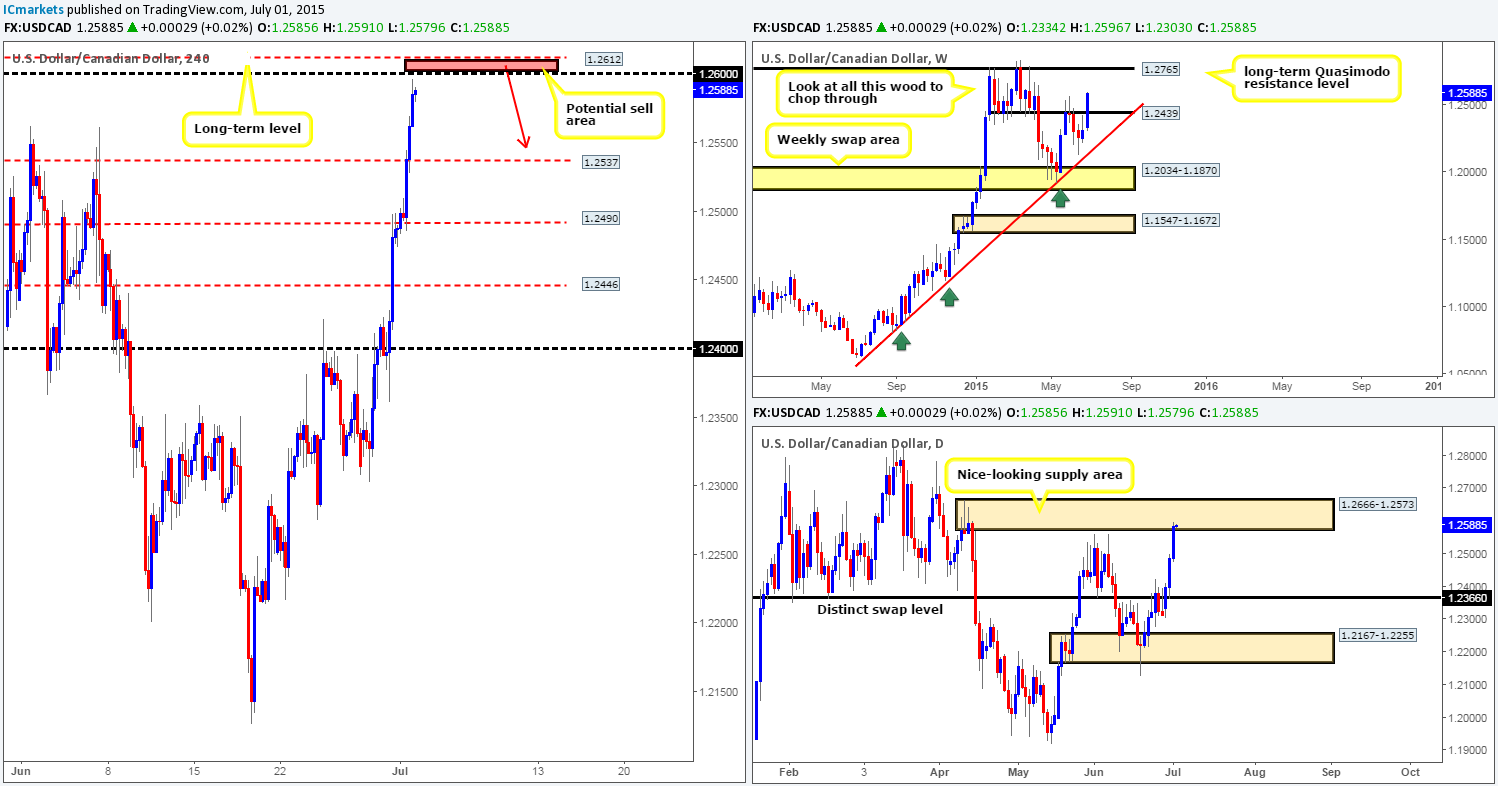Click the 2015 date label on weekly axis
The width and height of the screenshot is (1498, 786).
(x=976, y=385)
